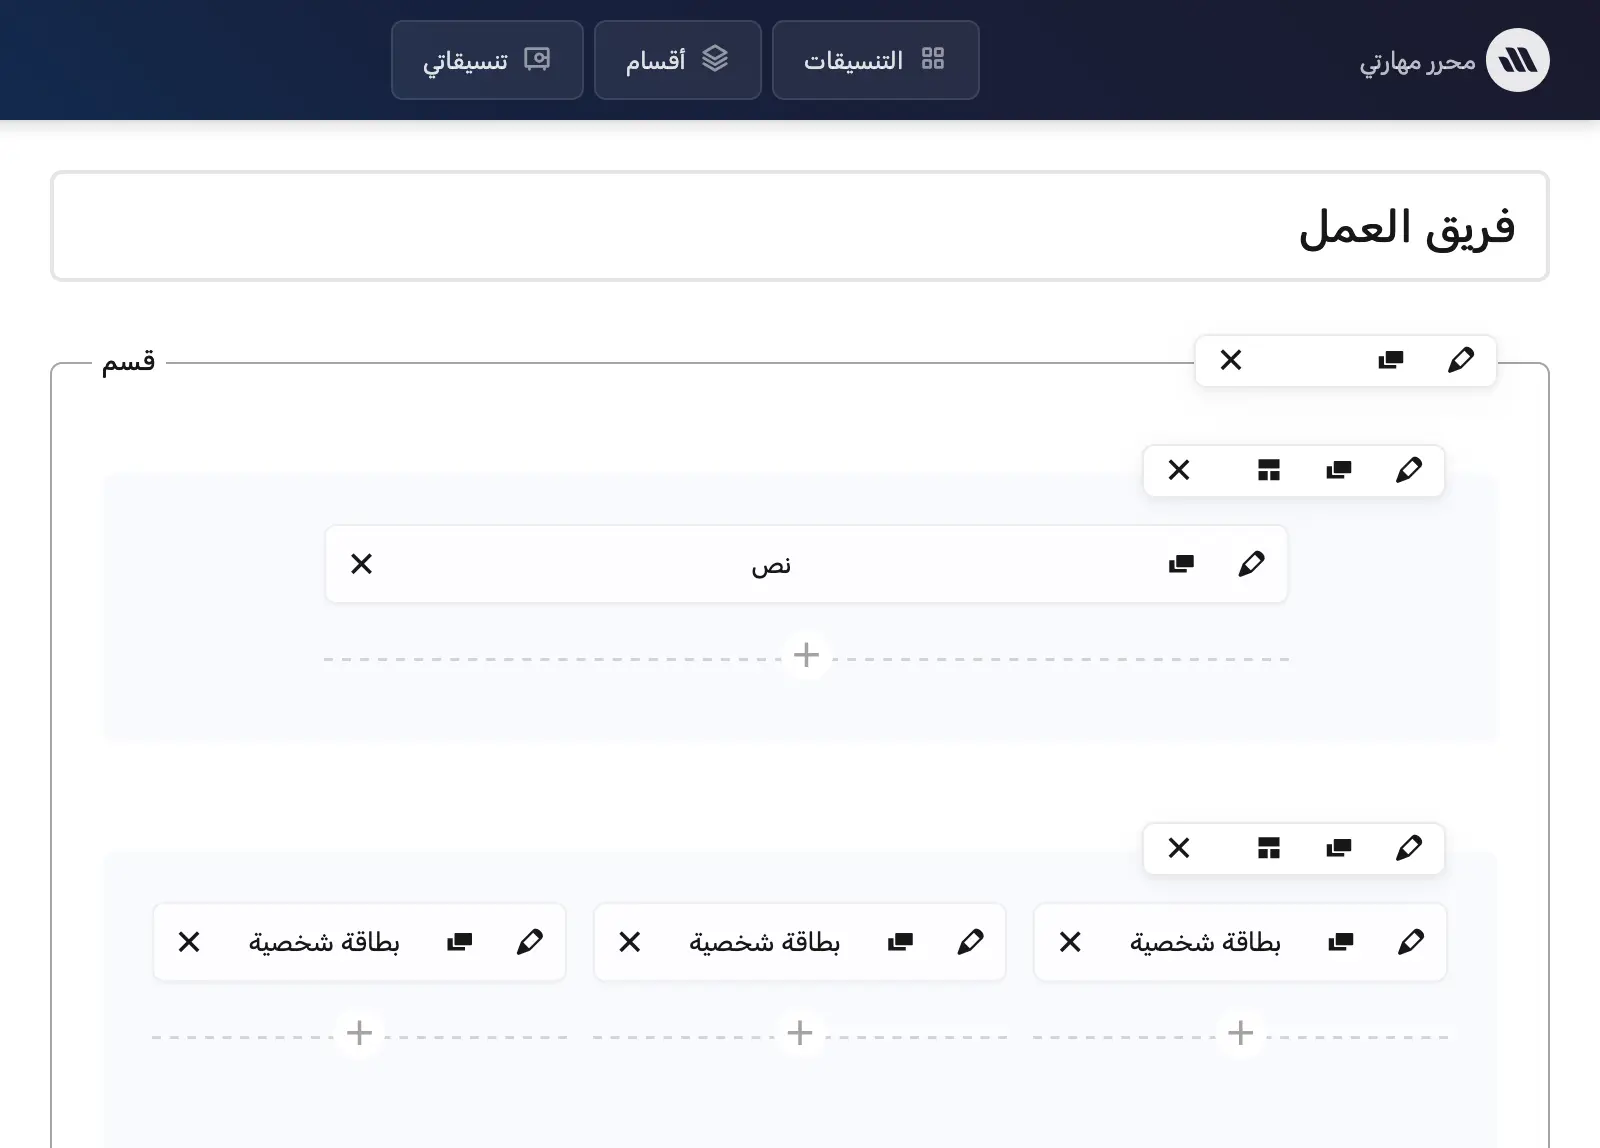Viewport: 1600px width, 1148px height.
Task: Edit the rightmost بطاقة شخصية card with its pencil icon
Action: 1410,941
